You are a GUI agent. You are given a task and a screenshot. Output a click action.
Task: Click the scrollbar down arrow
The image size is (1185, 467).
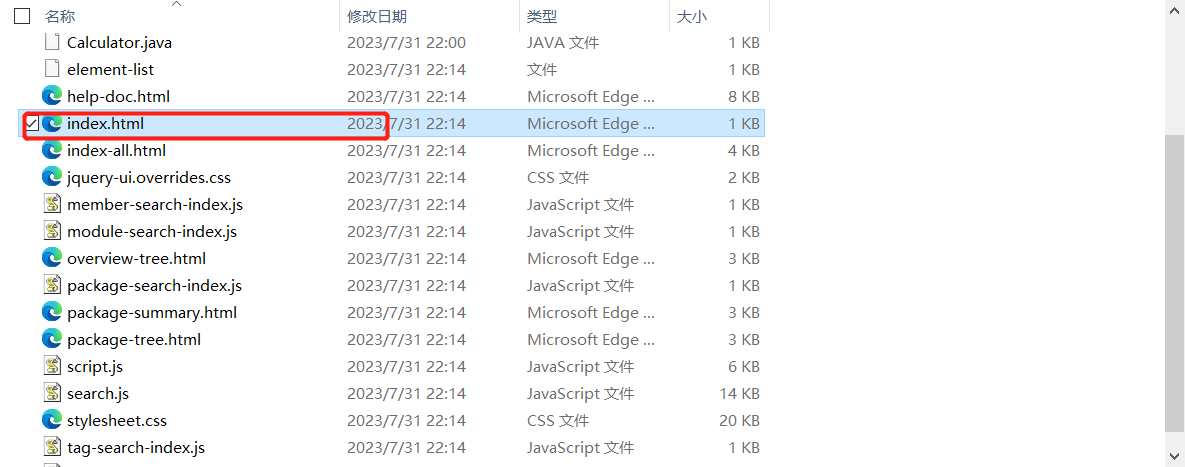click(x=1175, y=455)
